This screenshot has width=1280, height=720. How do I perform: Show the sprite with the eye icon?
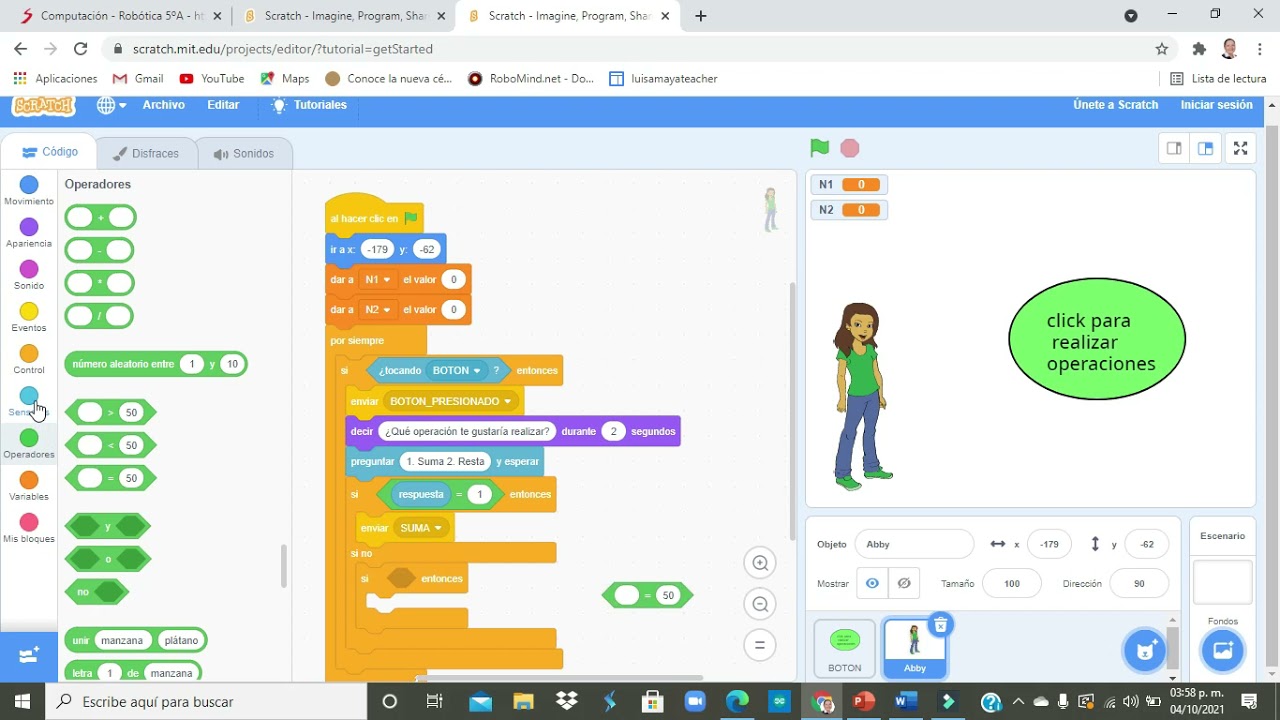tap(873, 583)
